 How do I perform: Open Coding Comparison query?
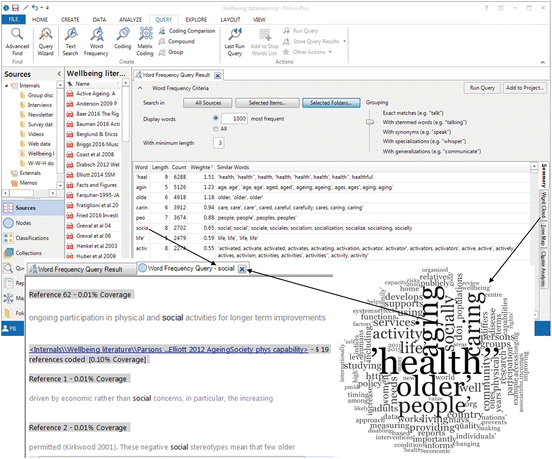click(x=187, y=31)
